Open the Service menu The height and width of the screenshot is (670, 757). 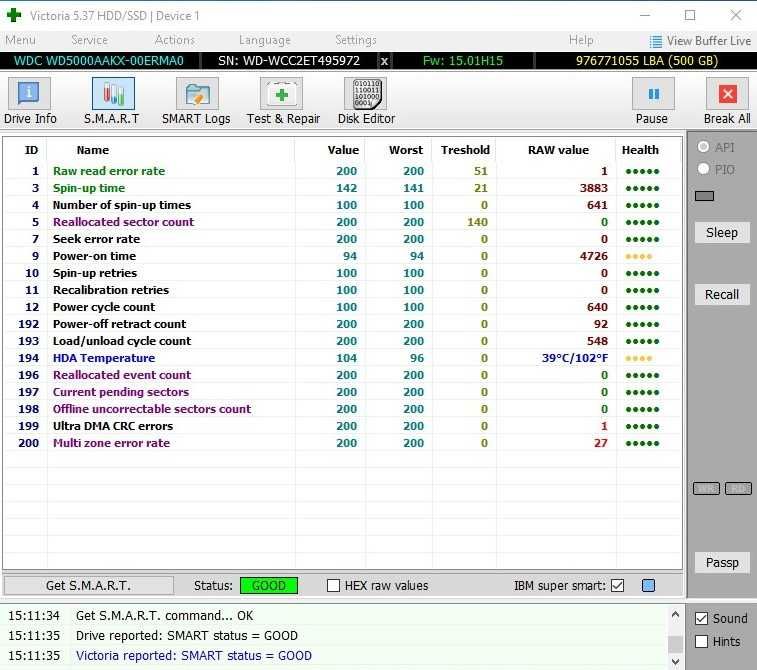click(89, 40)
